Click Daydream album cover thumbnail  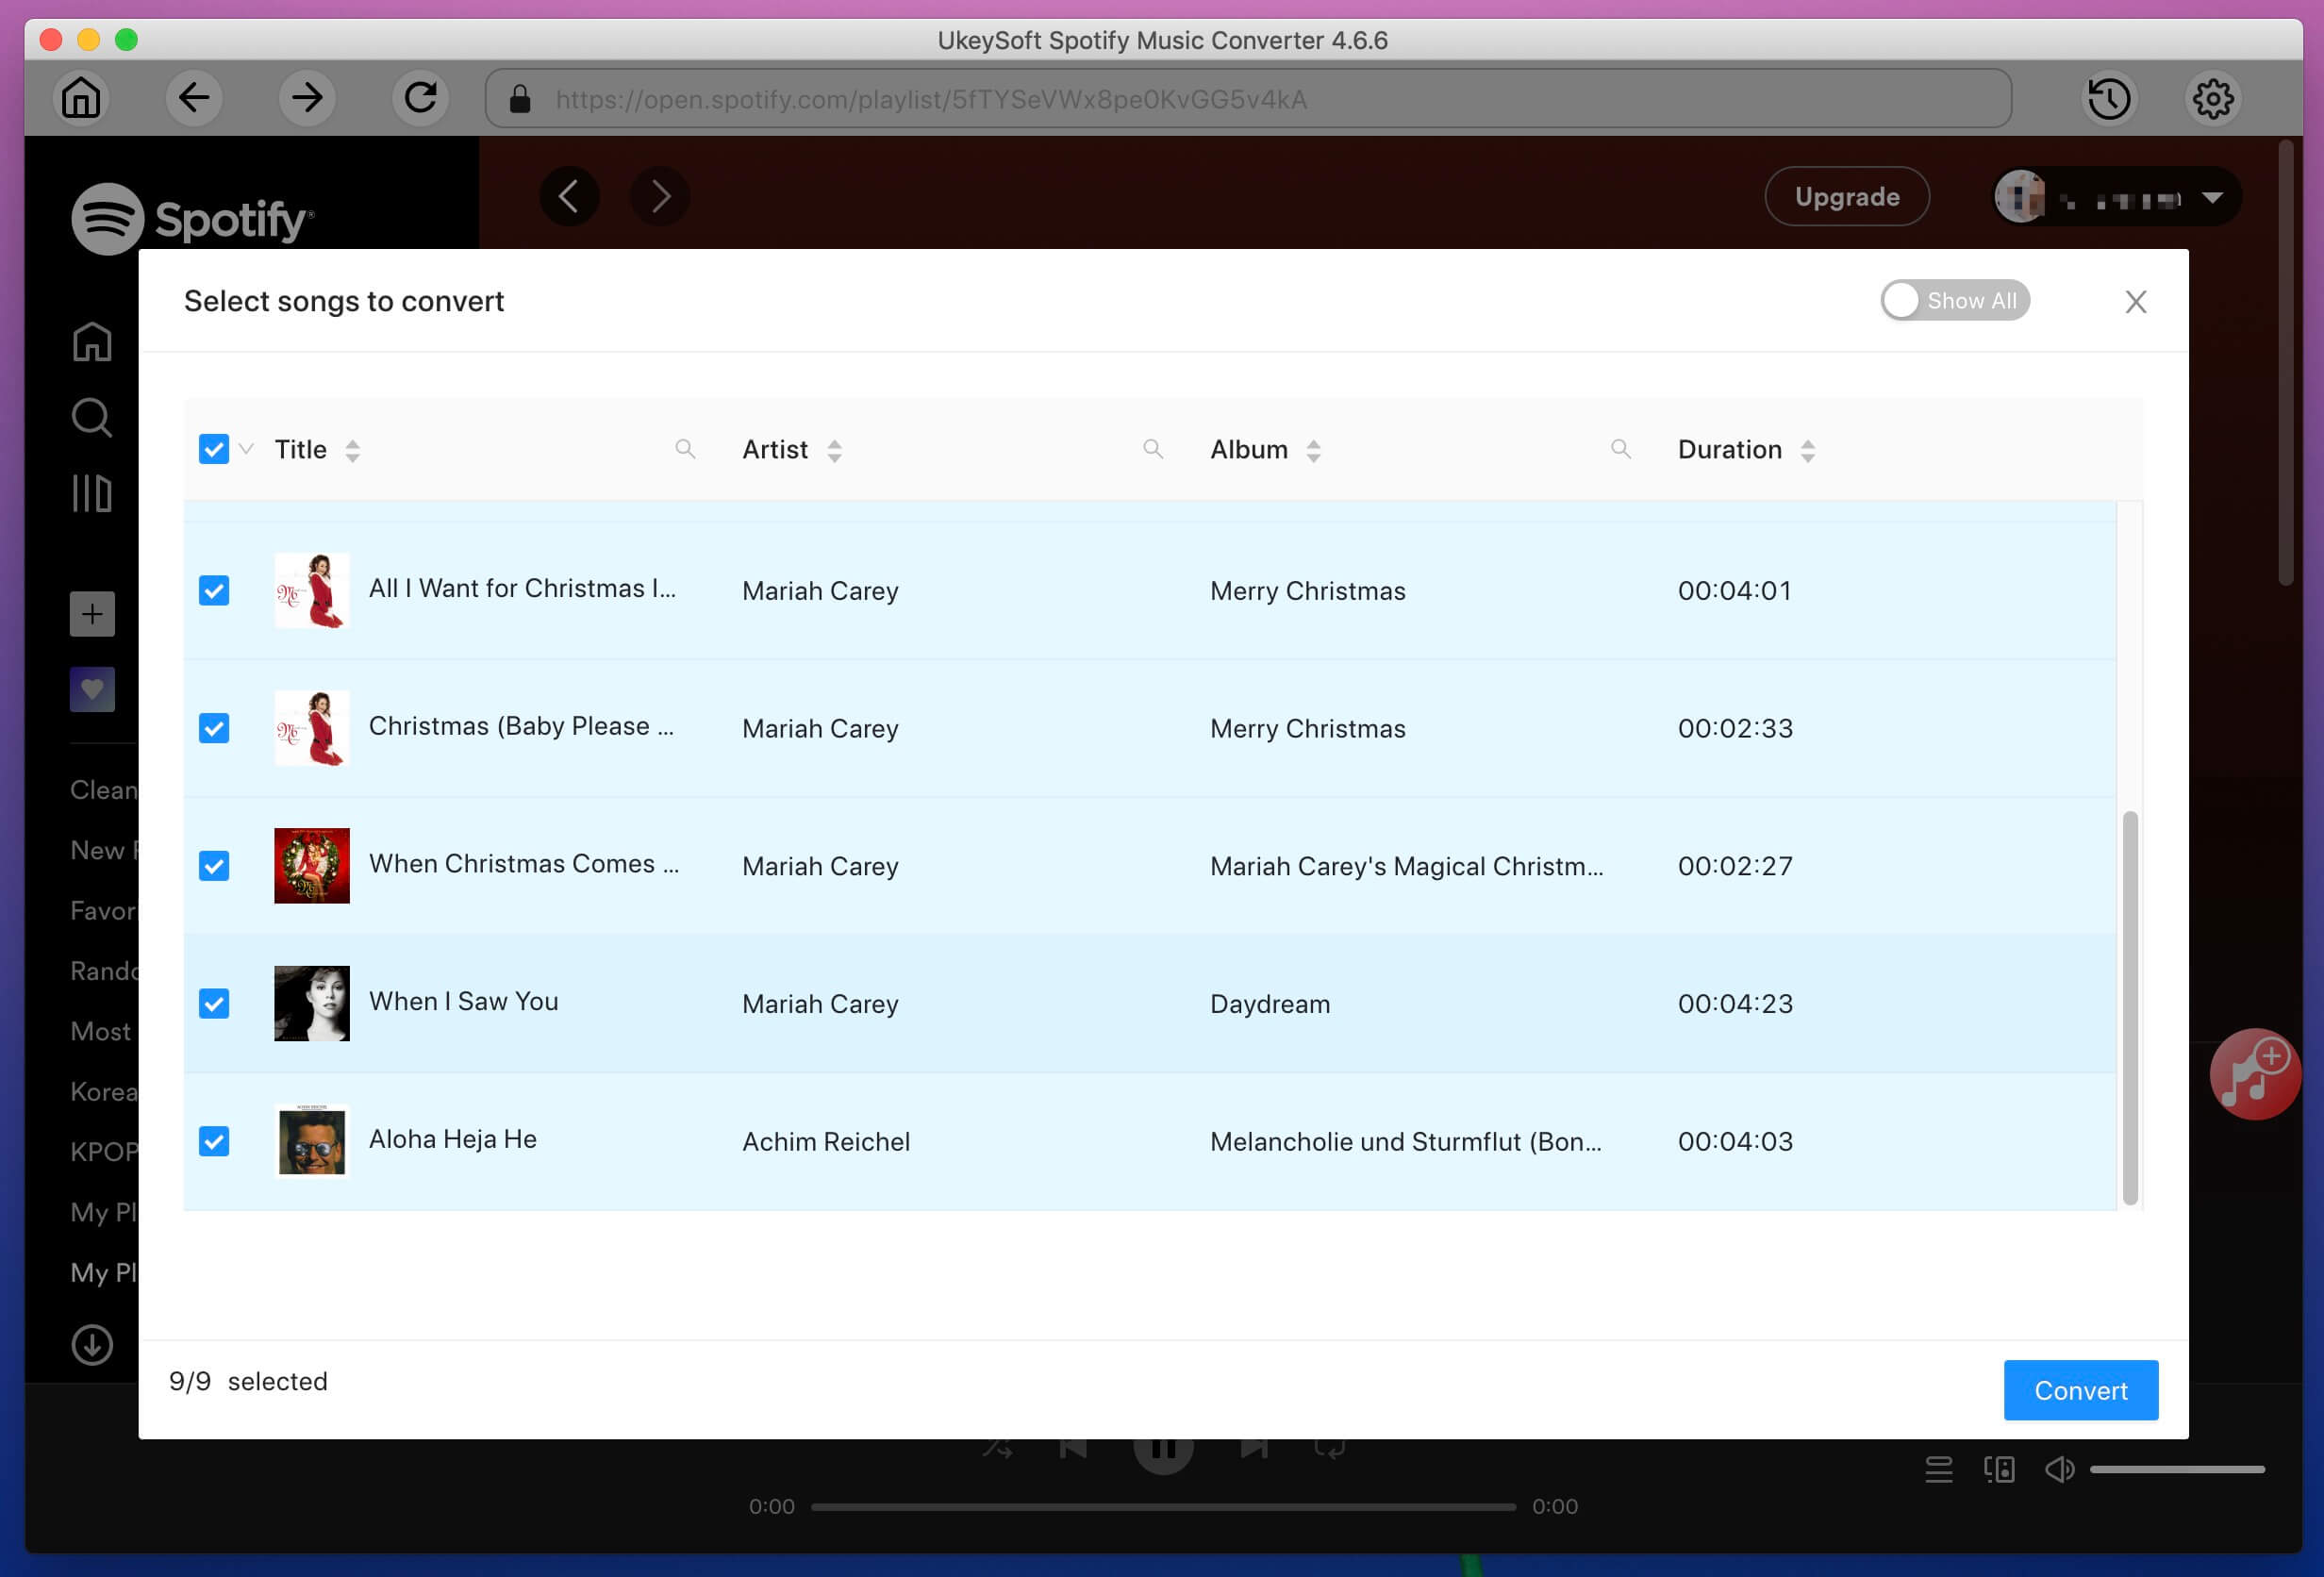click(x=312, y=1003)
